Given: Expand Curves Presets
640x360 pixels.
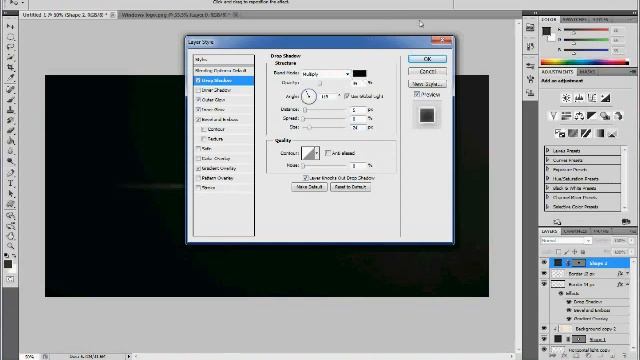Looking at the screenshot, I should 548,160.
